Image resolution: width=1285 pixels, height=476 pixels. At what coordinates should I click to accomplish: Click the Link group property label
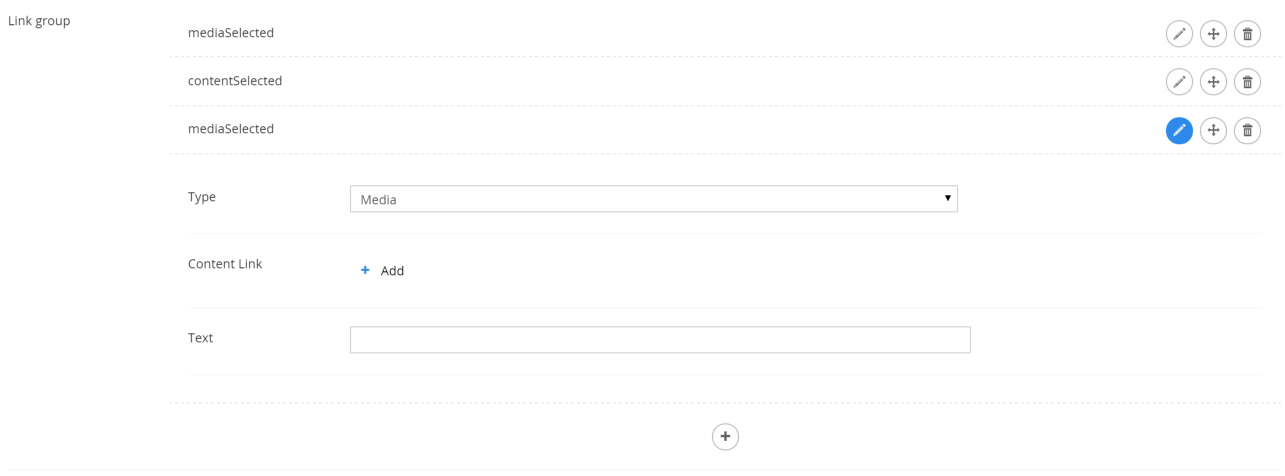point(39,21)
